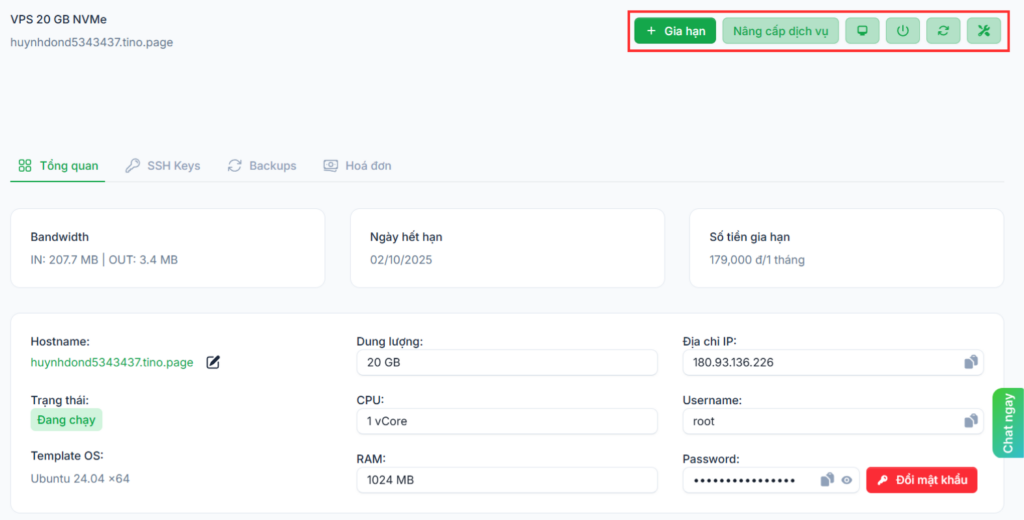Copy the password using the copy icon
Image resolution: width=1024 pixels, height=520 pixels.
coord(827,480)
